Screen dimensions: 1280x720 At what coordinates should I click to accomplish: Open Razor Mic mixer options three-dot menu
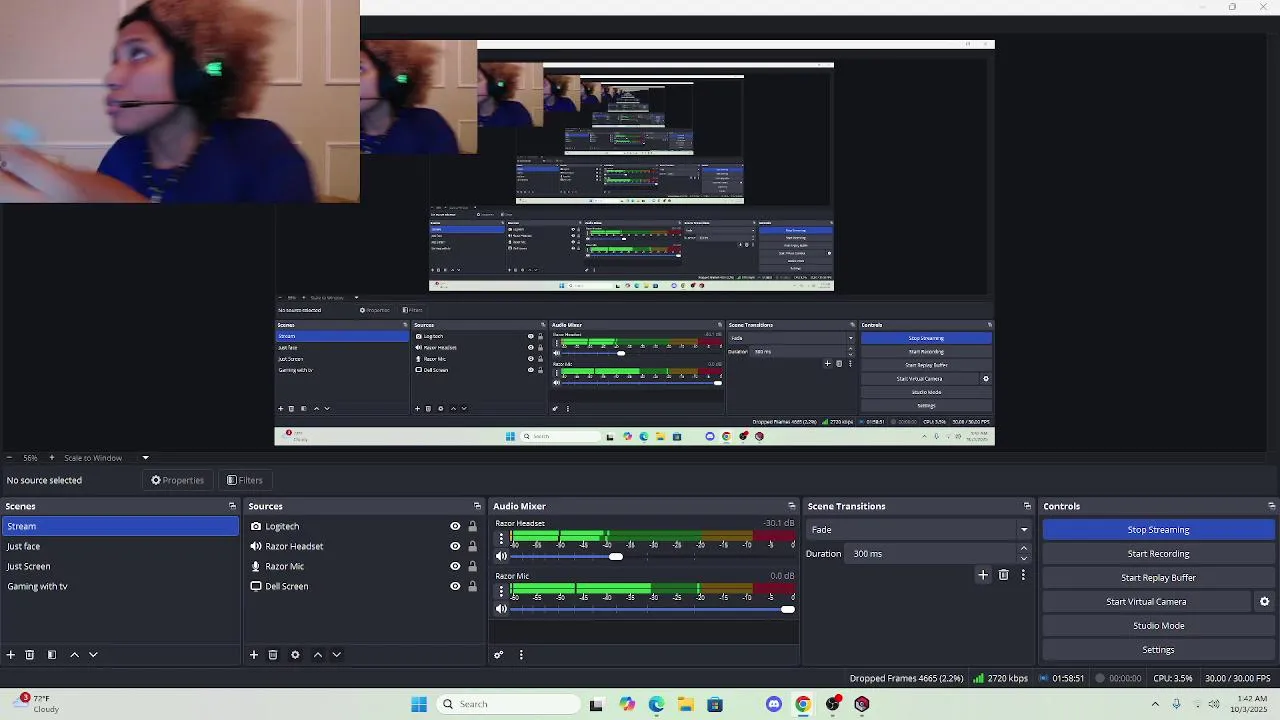[502, 591]
